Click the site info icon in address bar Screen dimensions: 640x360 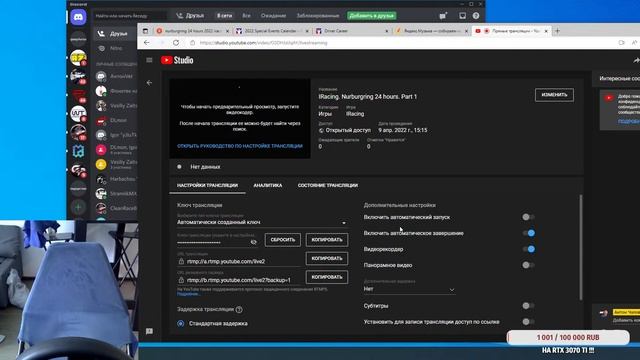[x=193, y=42]
